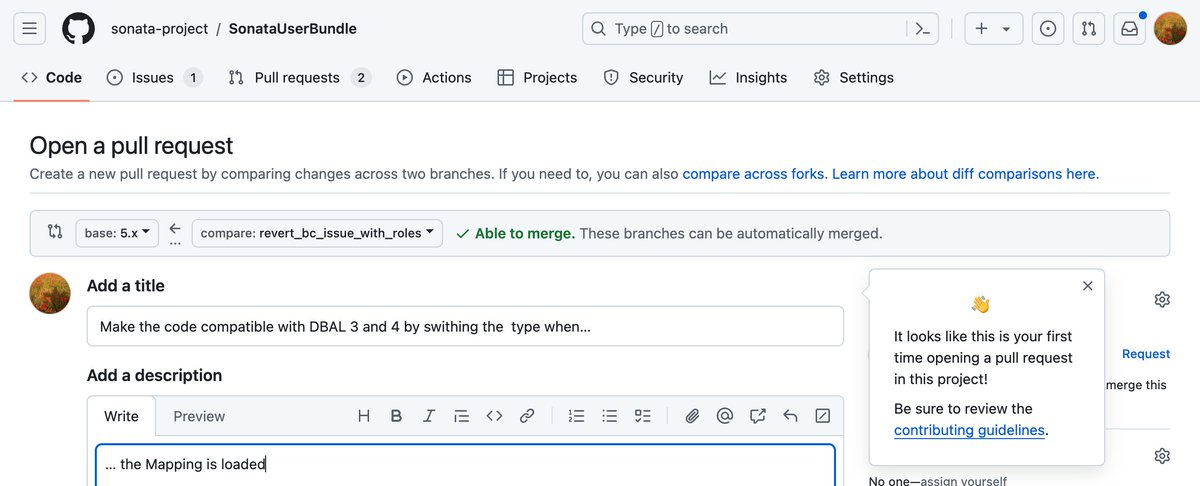Insert a quote using toolbar icon
1200x486 pixels.
coord(461,416)
